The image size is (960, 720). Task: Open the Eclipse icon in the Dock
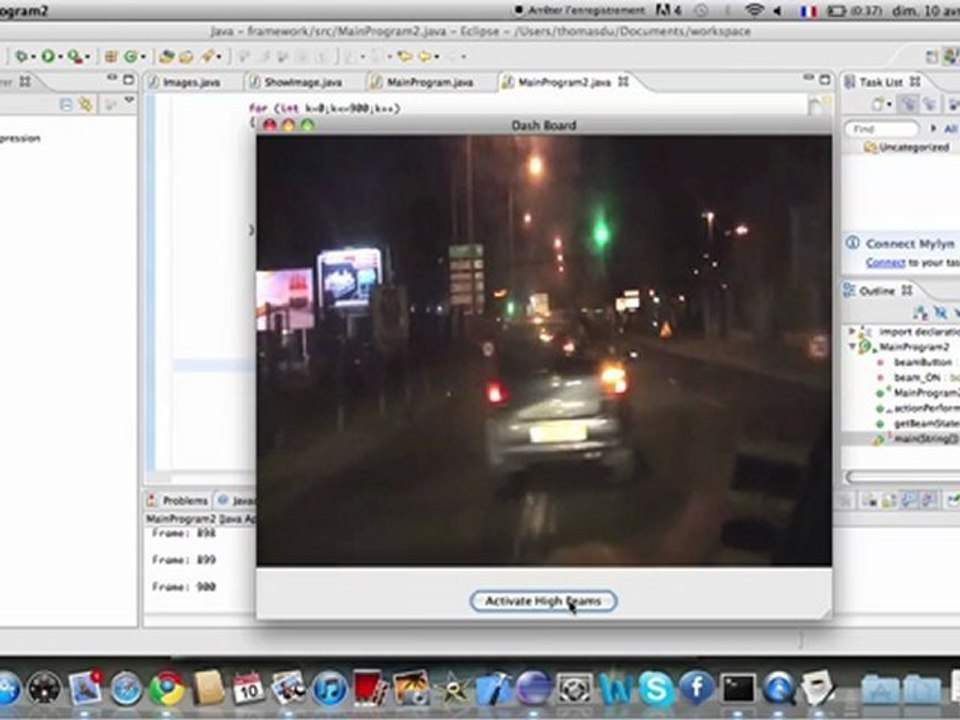[533, 689]
